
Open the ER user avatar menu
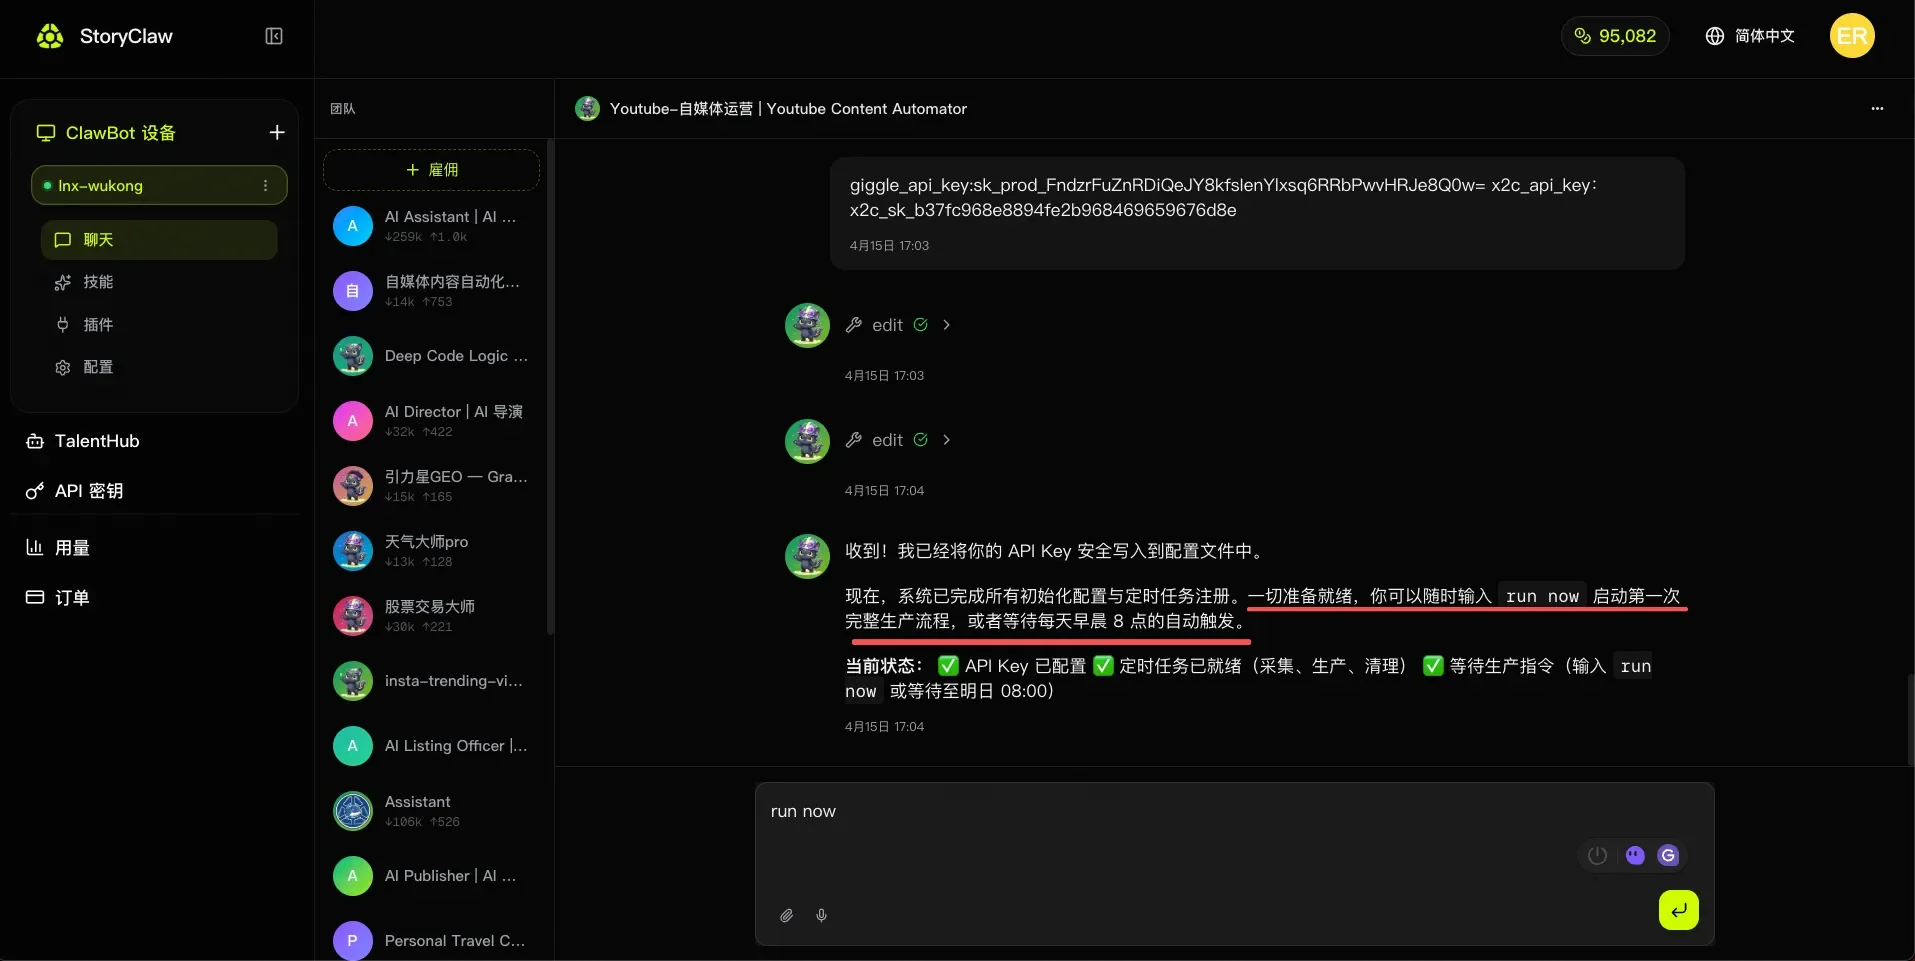(x=1852, y=36)
